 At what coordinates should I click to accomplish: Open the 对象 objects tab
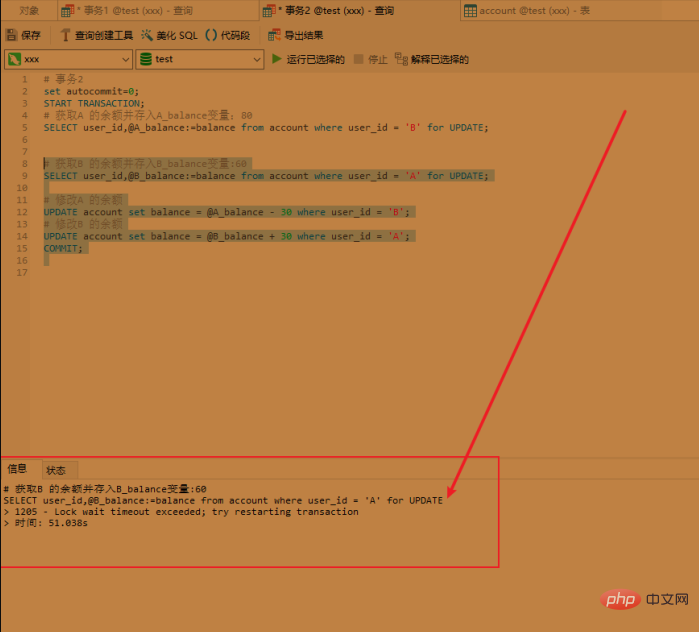[x=29, y=11]
